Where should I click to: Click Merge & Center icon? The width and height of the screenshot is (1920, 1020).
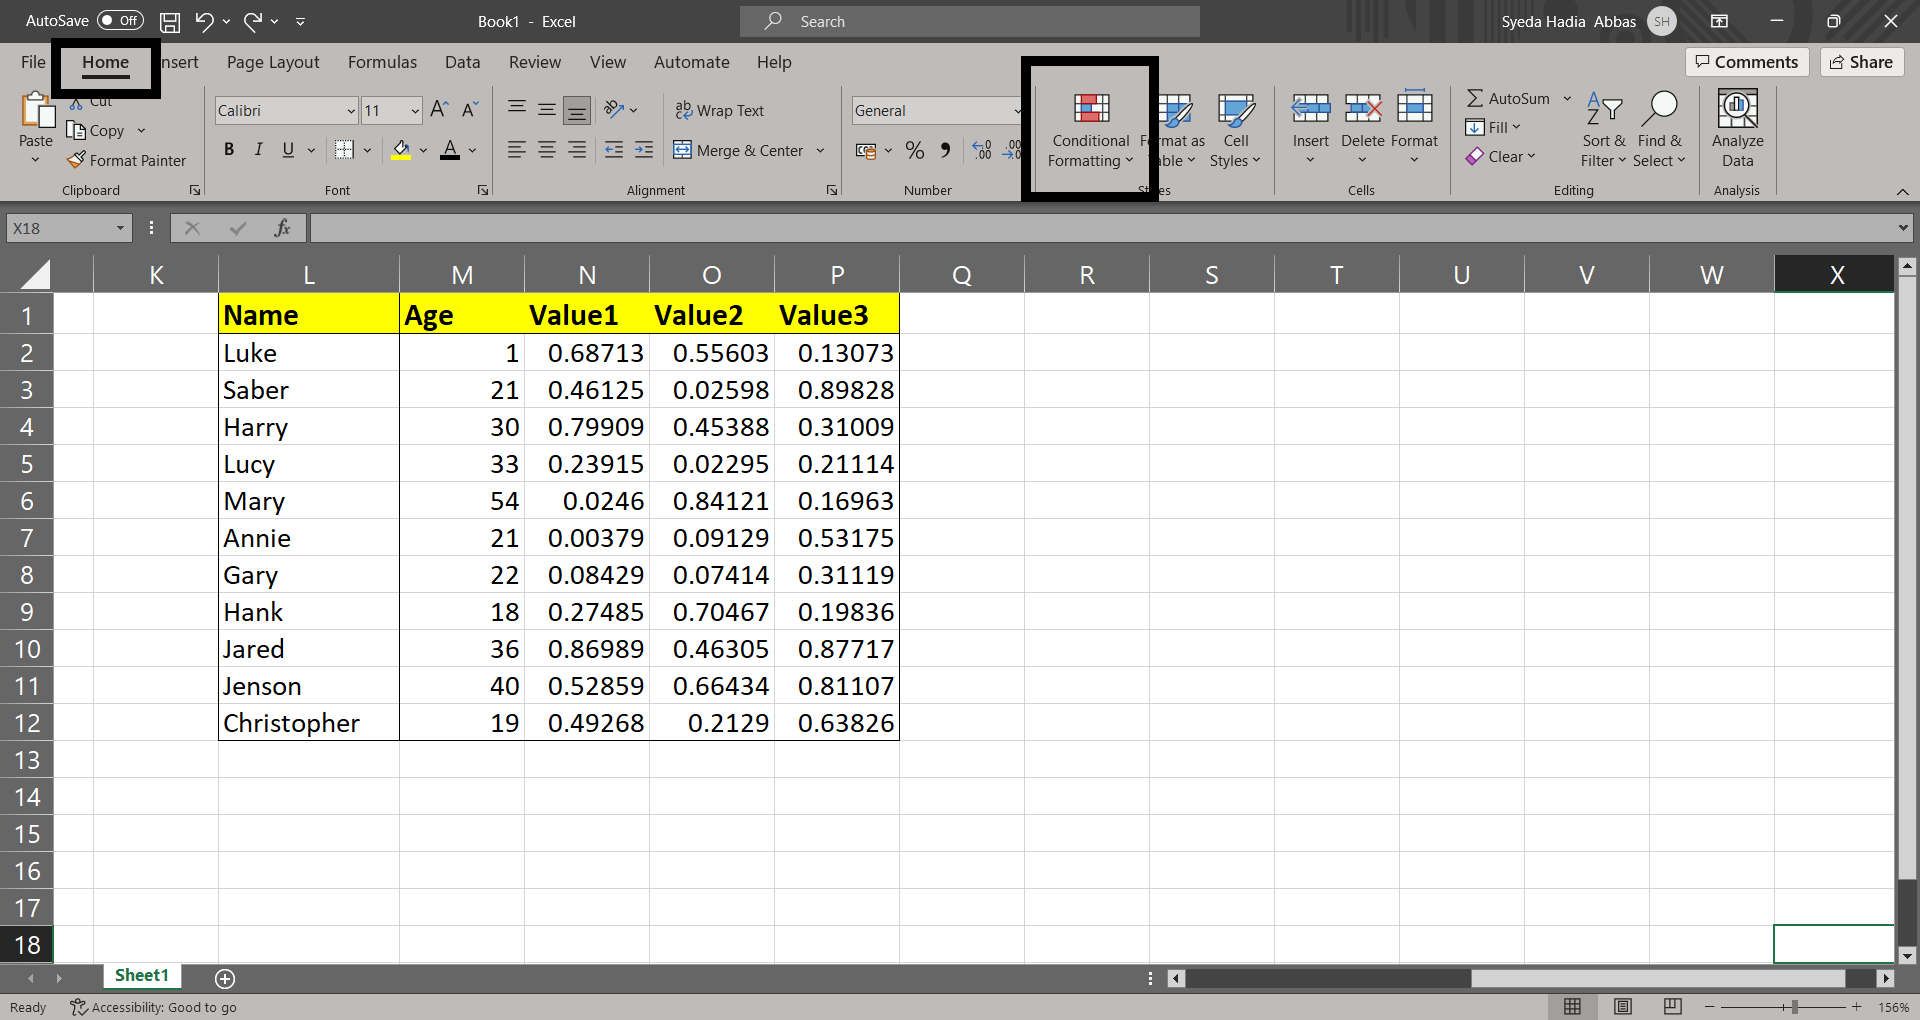[x=683, y=150]
